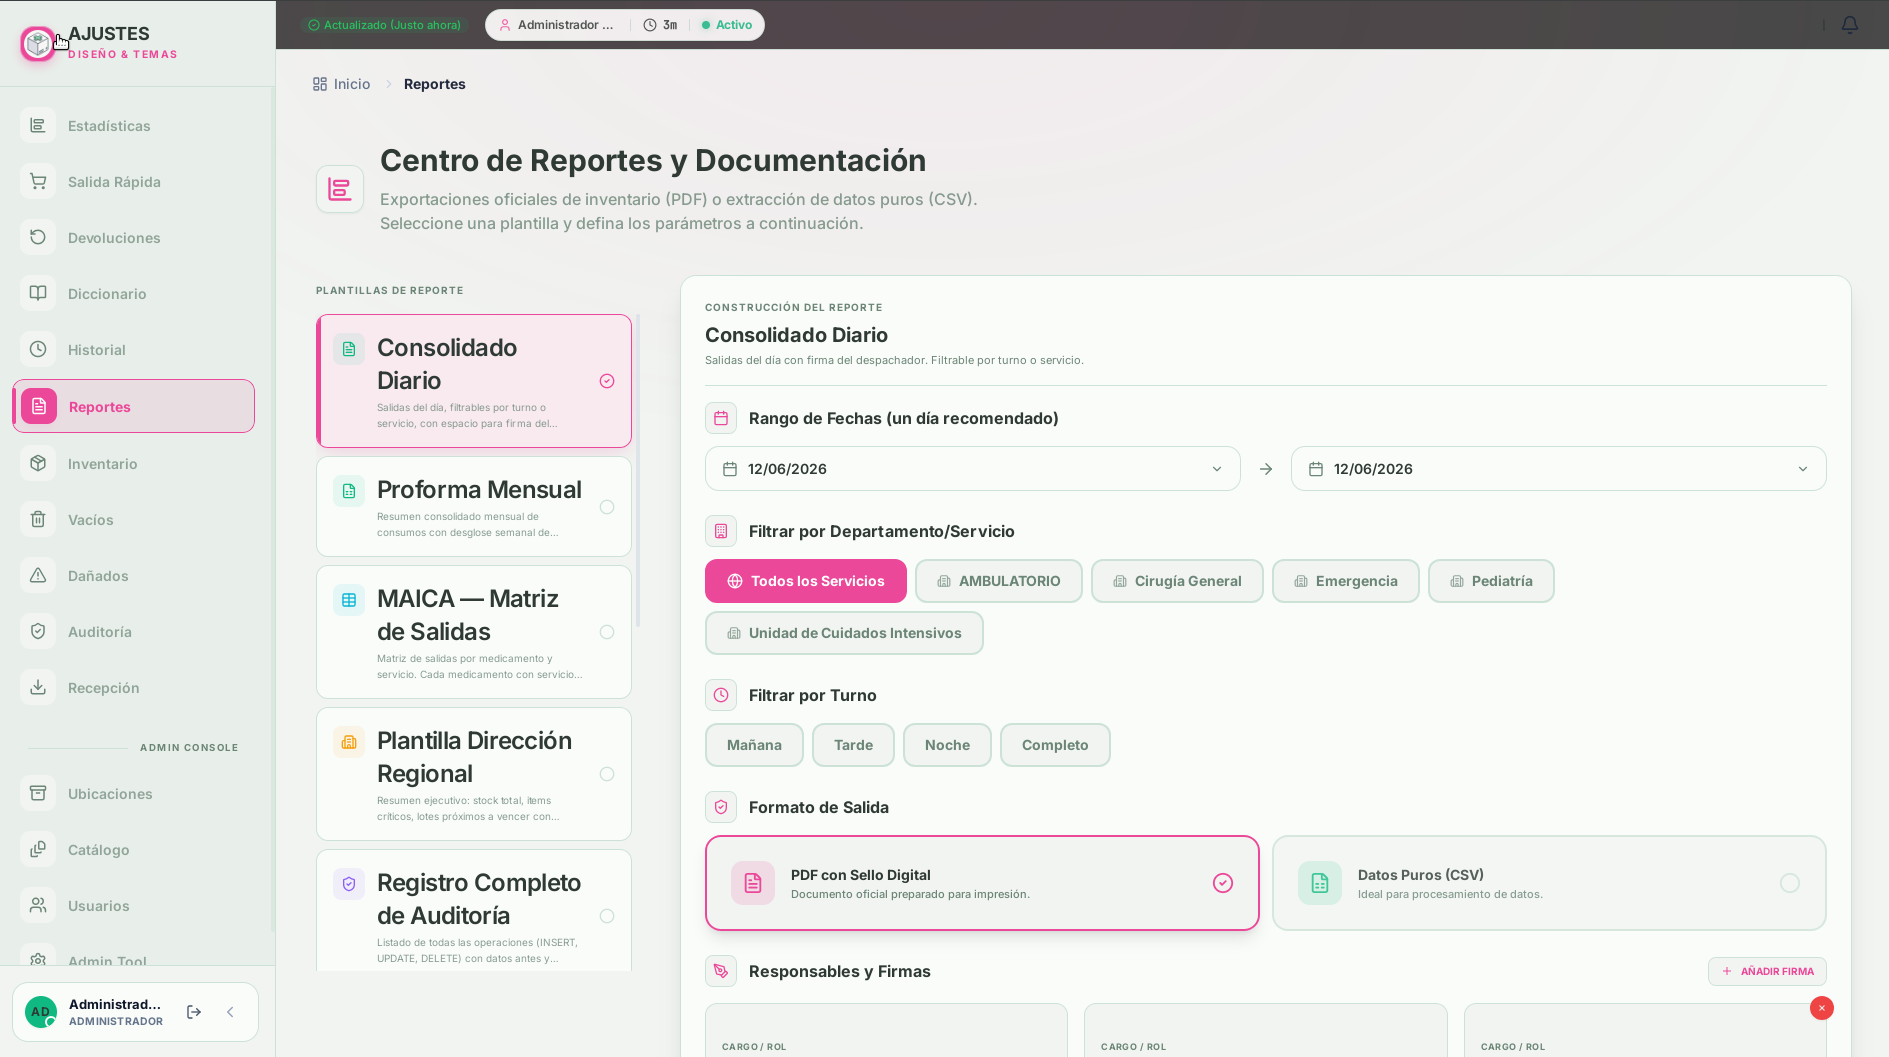Viewport: 1889px width, 1057px height.
Task: Open the notifications bell
Action: [x=1850, y=25]
